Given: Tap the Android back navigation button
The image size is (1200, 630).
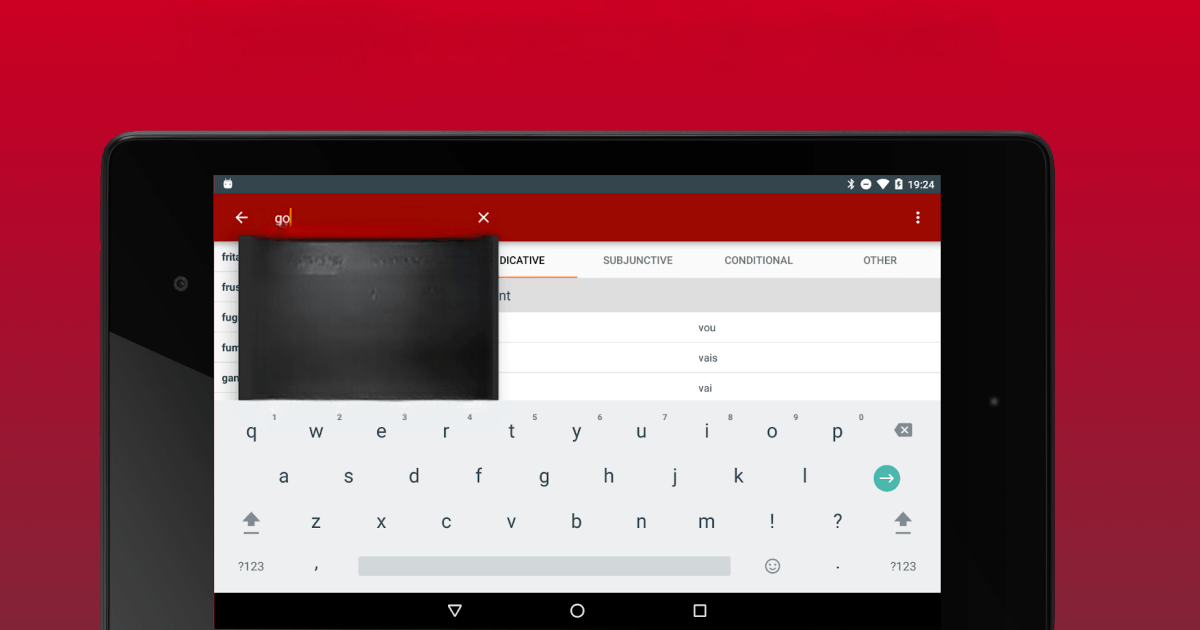Looking at the screenshot, I should point(455,610).
